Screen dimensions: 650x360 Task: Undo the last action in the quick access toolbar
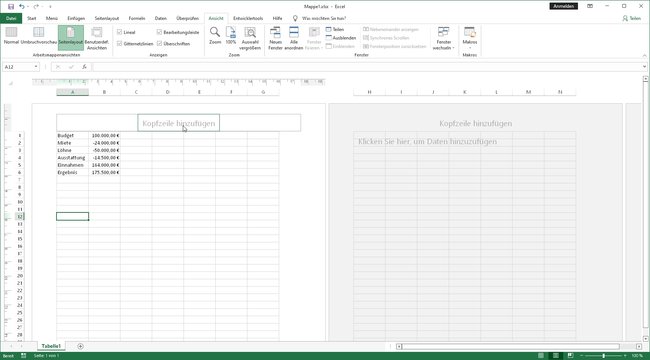click(22, 6)
